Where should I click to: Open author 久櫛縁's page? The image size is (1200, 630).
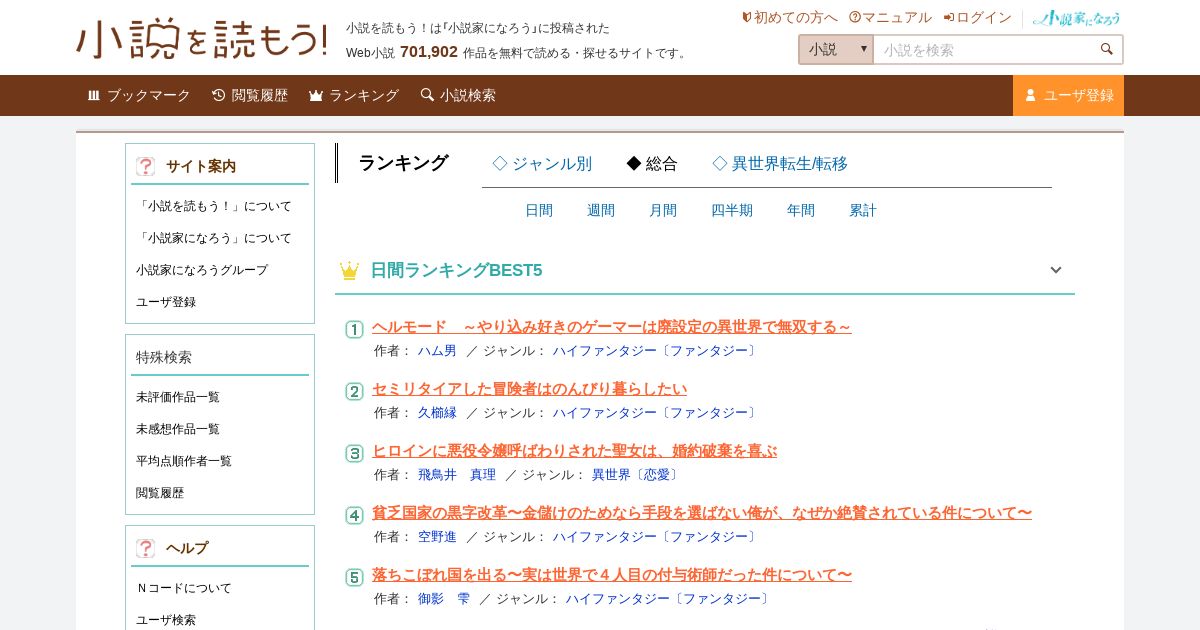pyautogui.click(x=437, y=413)
